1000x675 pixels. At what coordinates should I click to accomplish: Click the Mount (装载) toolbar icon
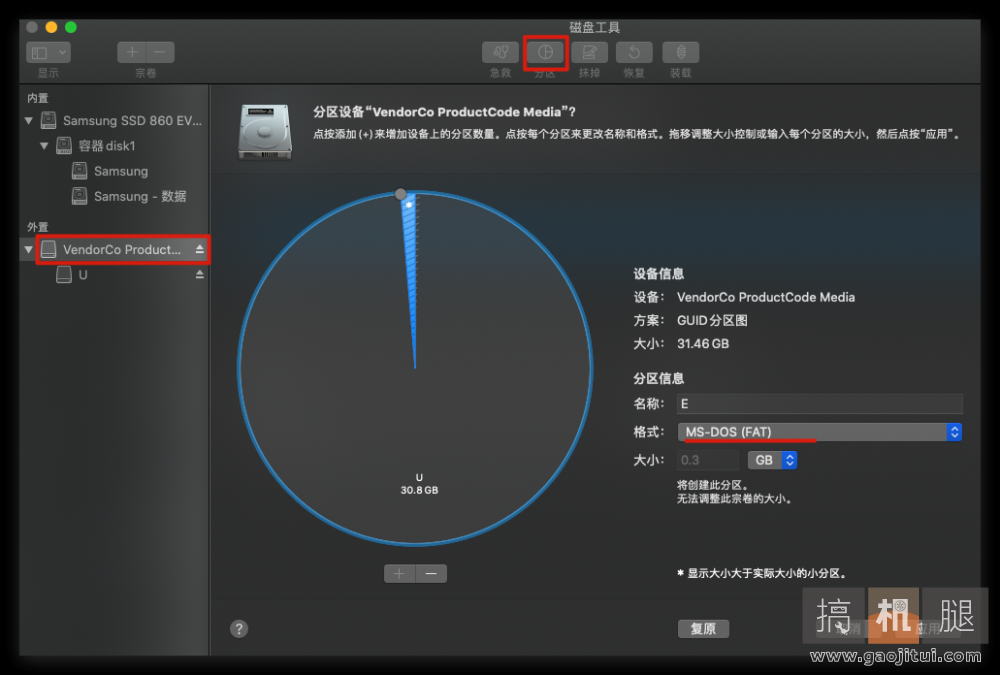680,52
